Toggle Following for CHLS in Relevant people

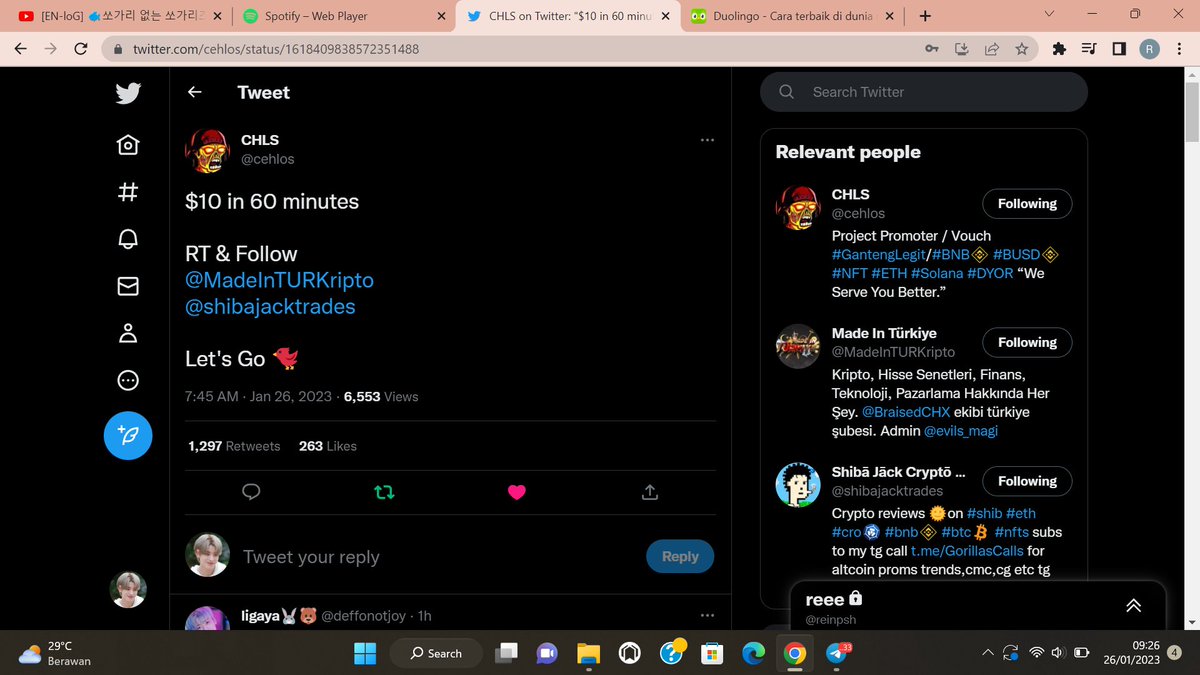1027,204
